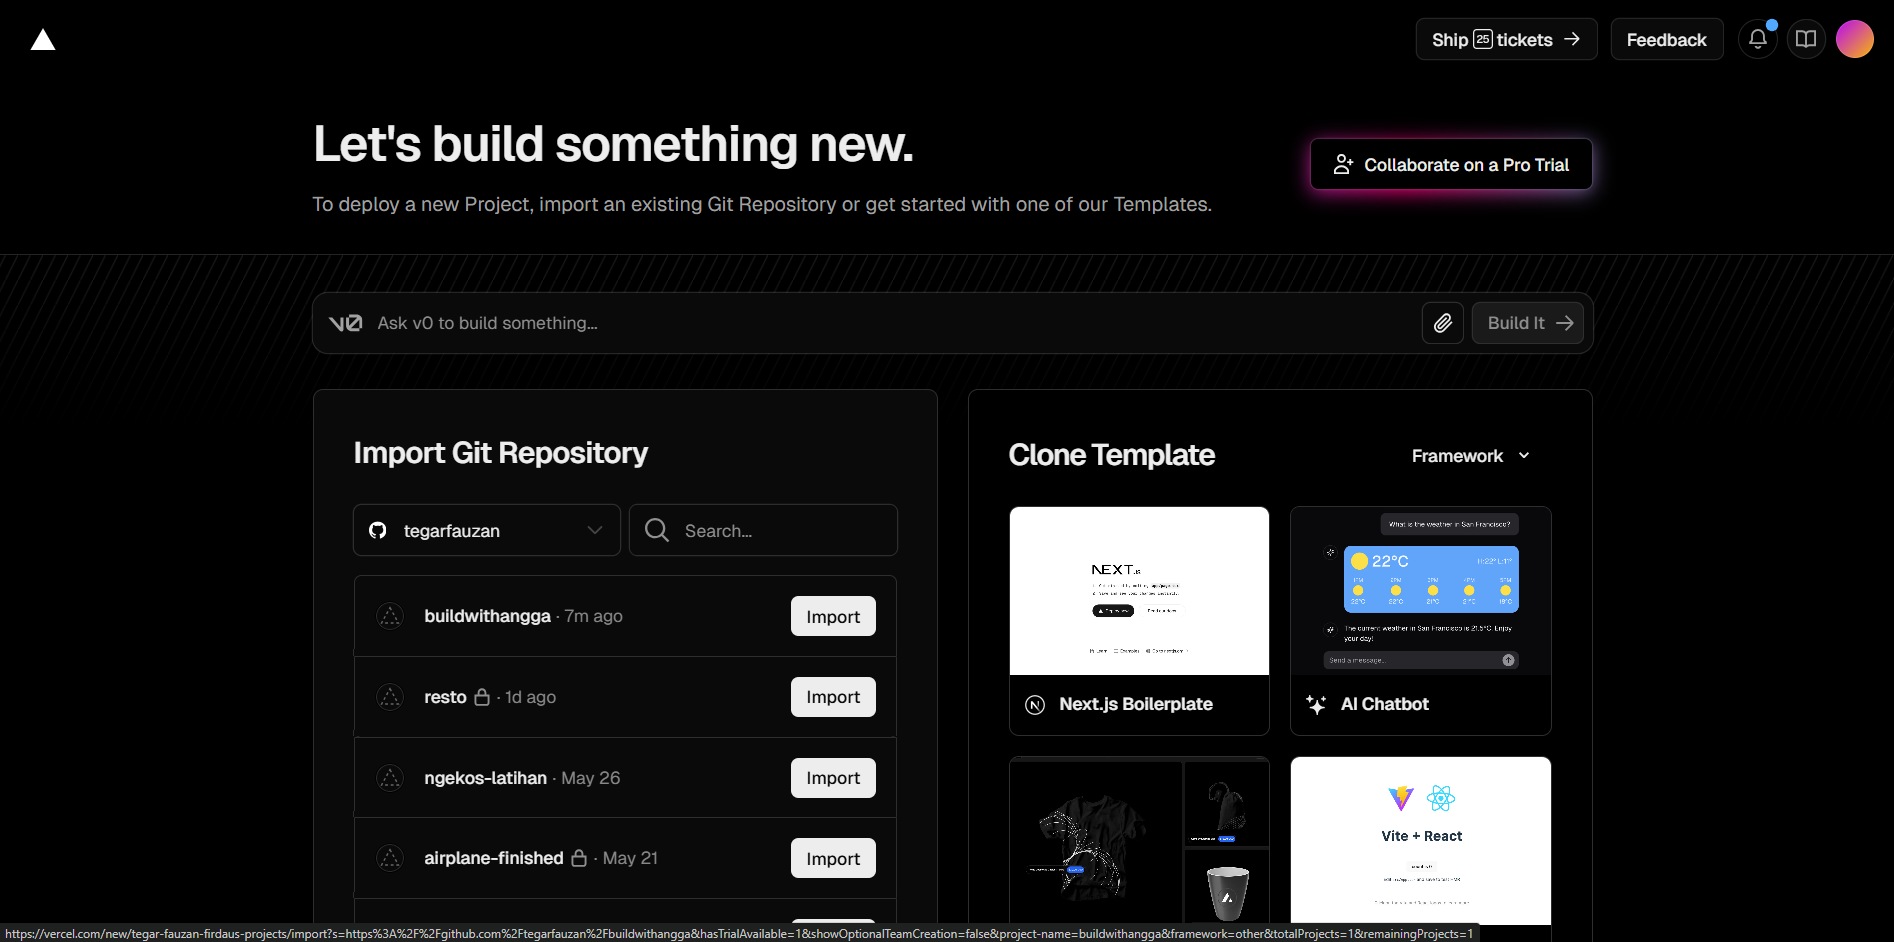
Task: Click the ngekos-latihan repository icon
Action: click(390, 777)
